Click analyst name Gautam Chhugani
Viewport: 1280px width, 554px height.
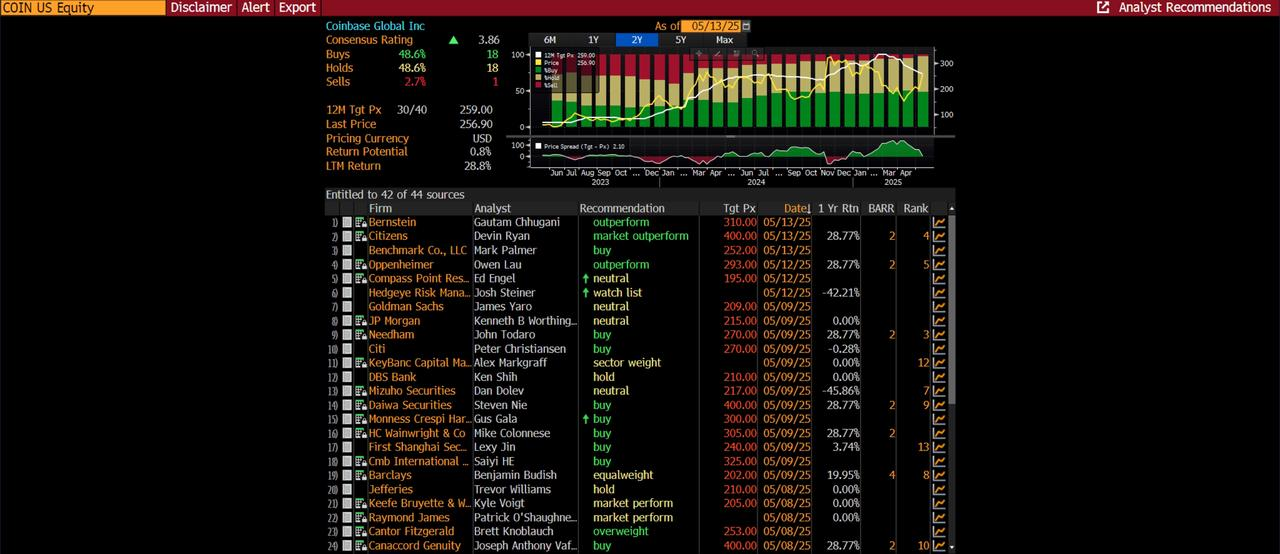516,222
